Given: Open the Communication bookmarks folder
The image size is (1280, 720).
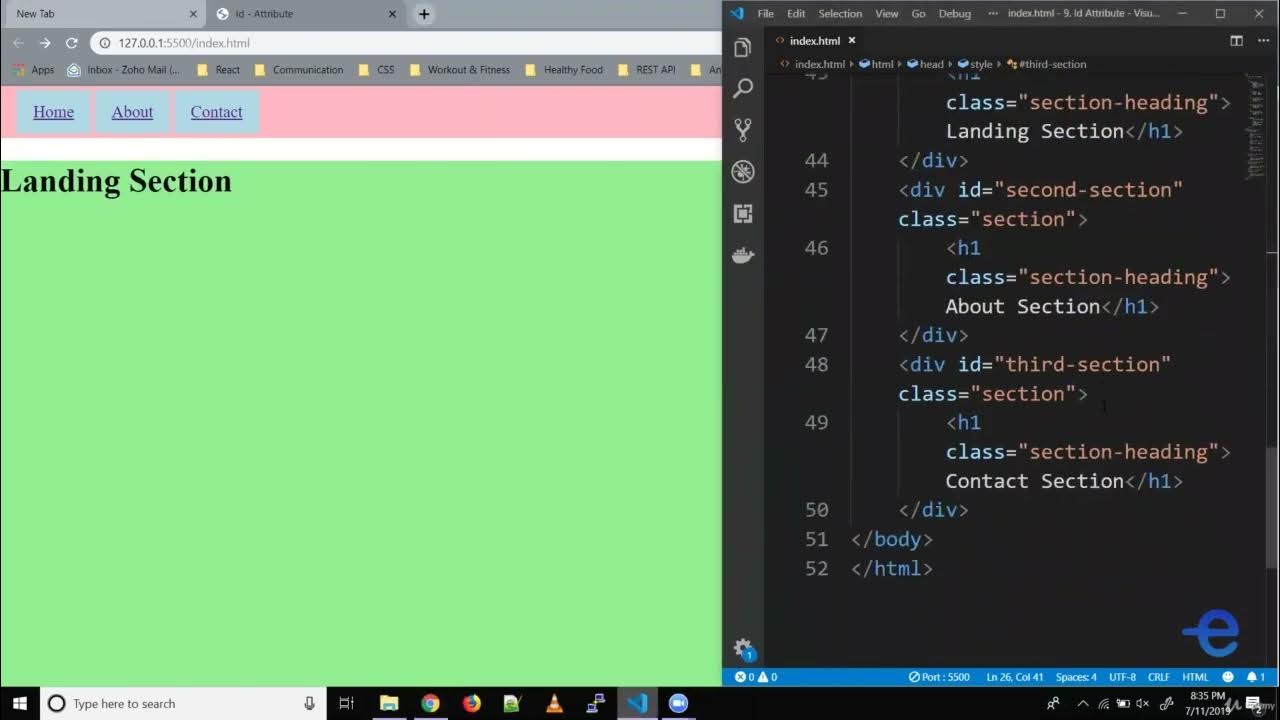Looking at the screenshot, I should click(x=298, y=70).
